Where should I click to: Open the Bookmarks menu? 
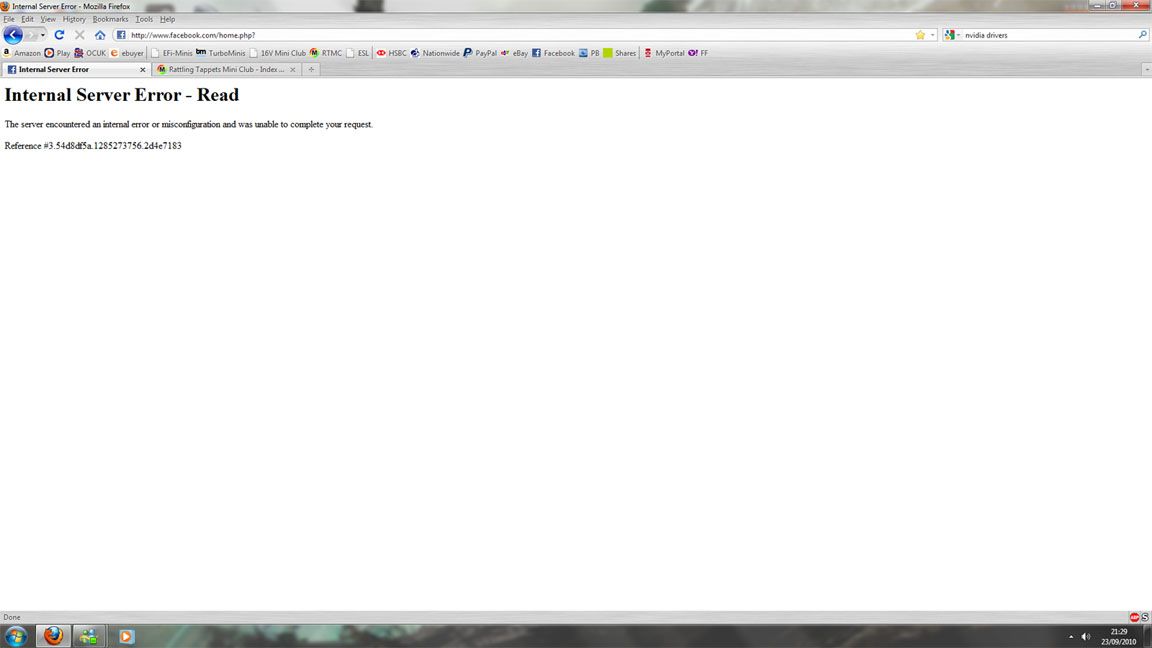click(110, 19)
